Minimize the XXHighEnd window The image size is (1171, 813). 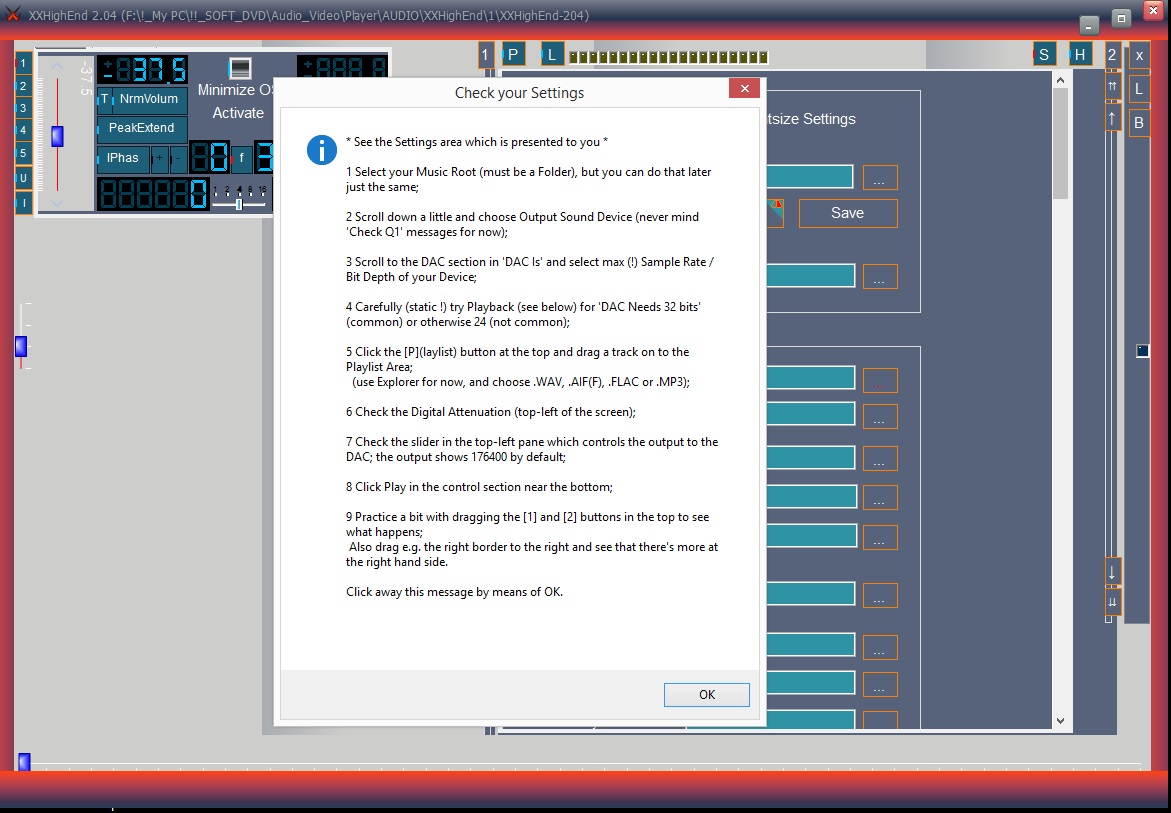1089,26
